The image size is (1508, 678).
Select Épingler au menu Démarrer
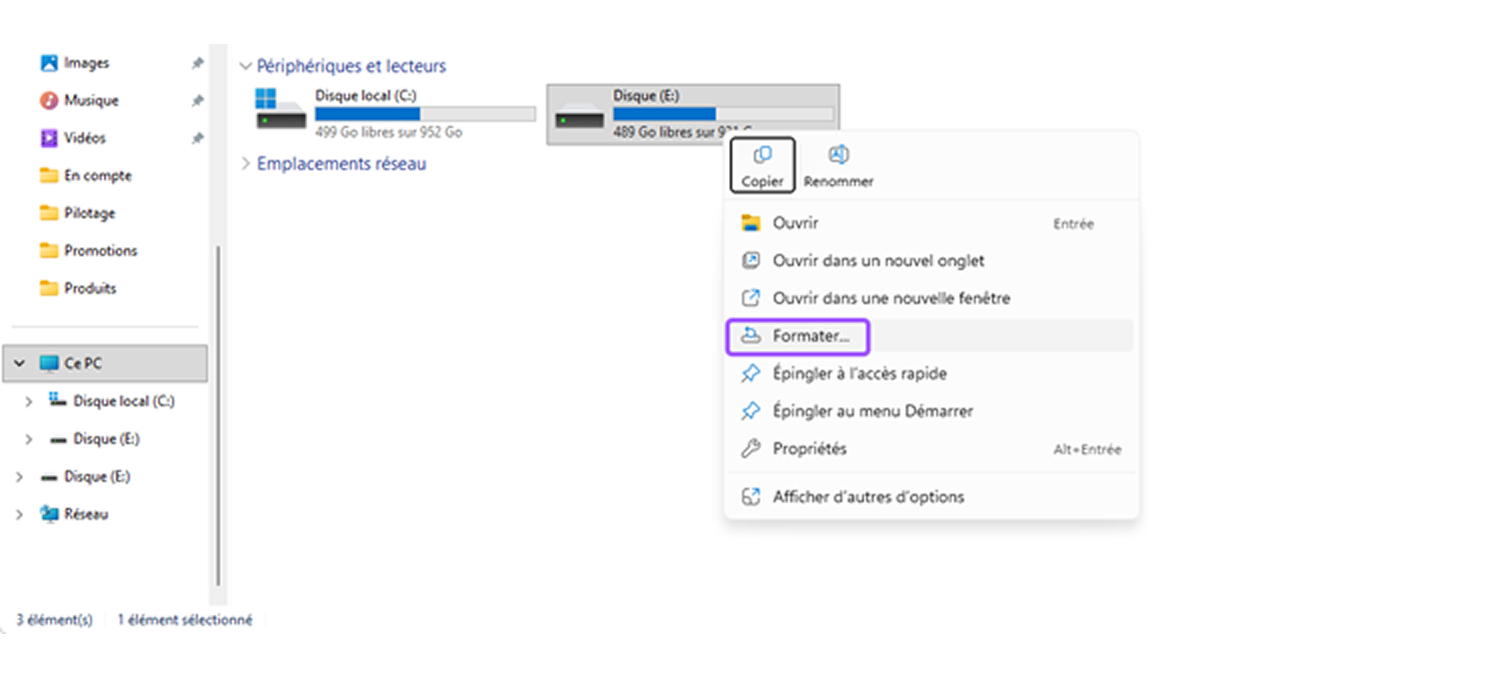pos(872,411)
